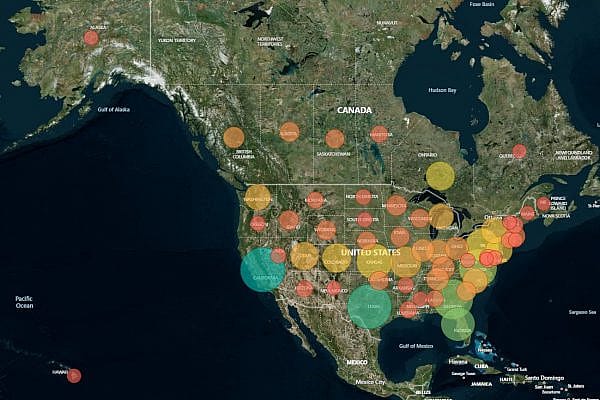Screen dimensions: 600x400
Task: Click the Hudson Bay map label
Action: click(442, 91)
